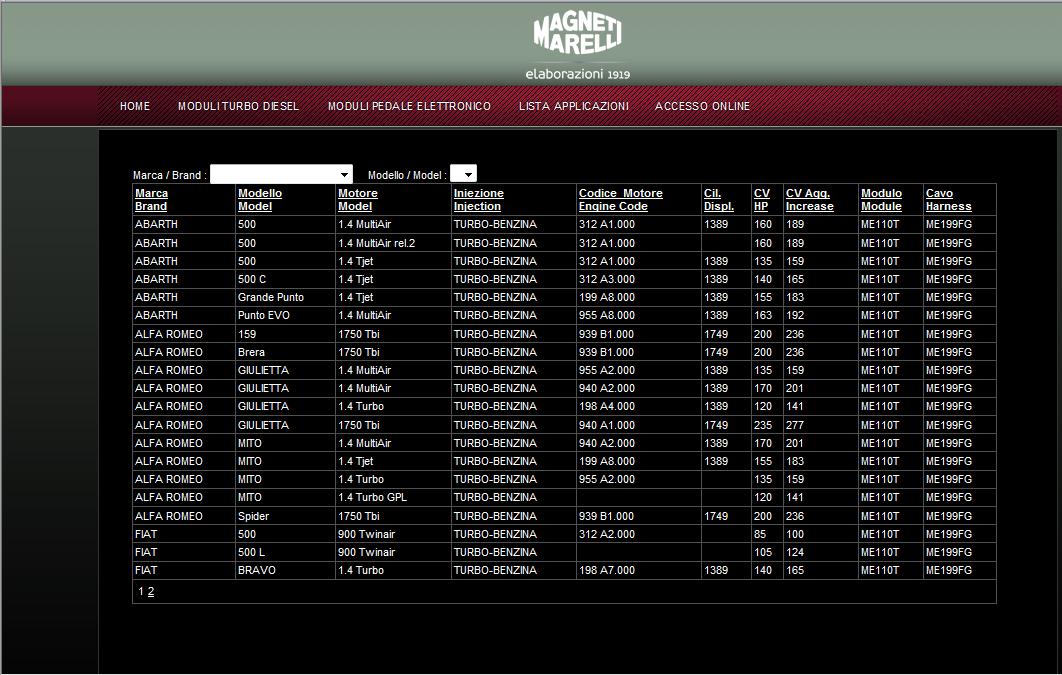
Task: Sort by Iniezione Injection column header
Action: (x=478, y=200)
